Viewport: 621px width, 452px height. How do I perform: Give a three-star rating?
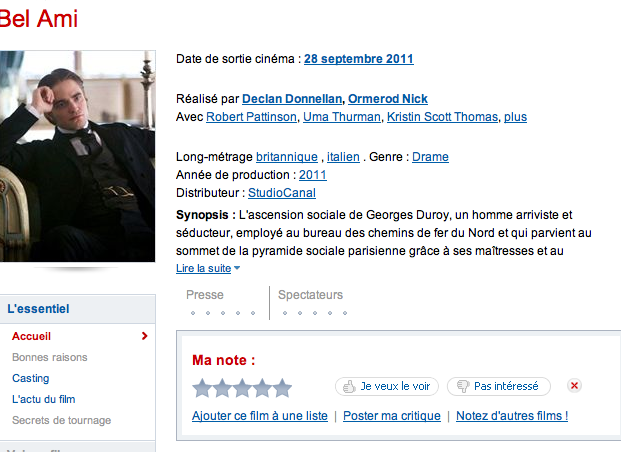[242, 388]
